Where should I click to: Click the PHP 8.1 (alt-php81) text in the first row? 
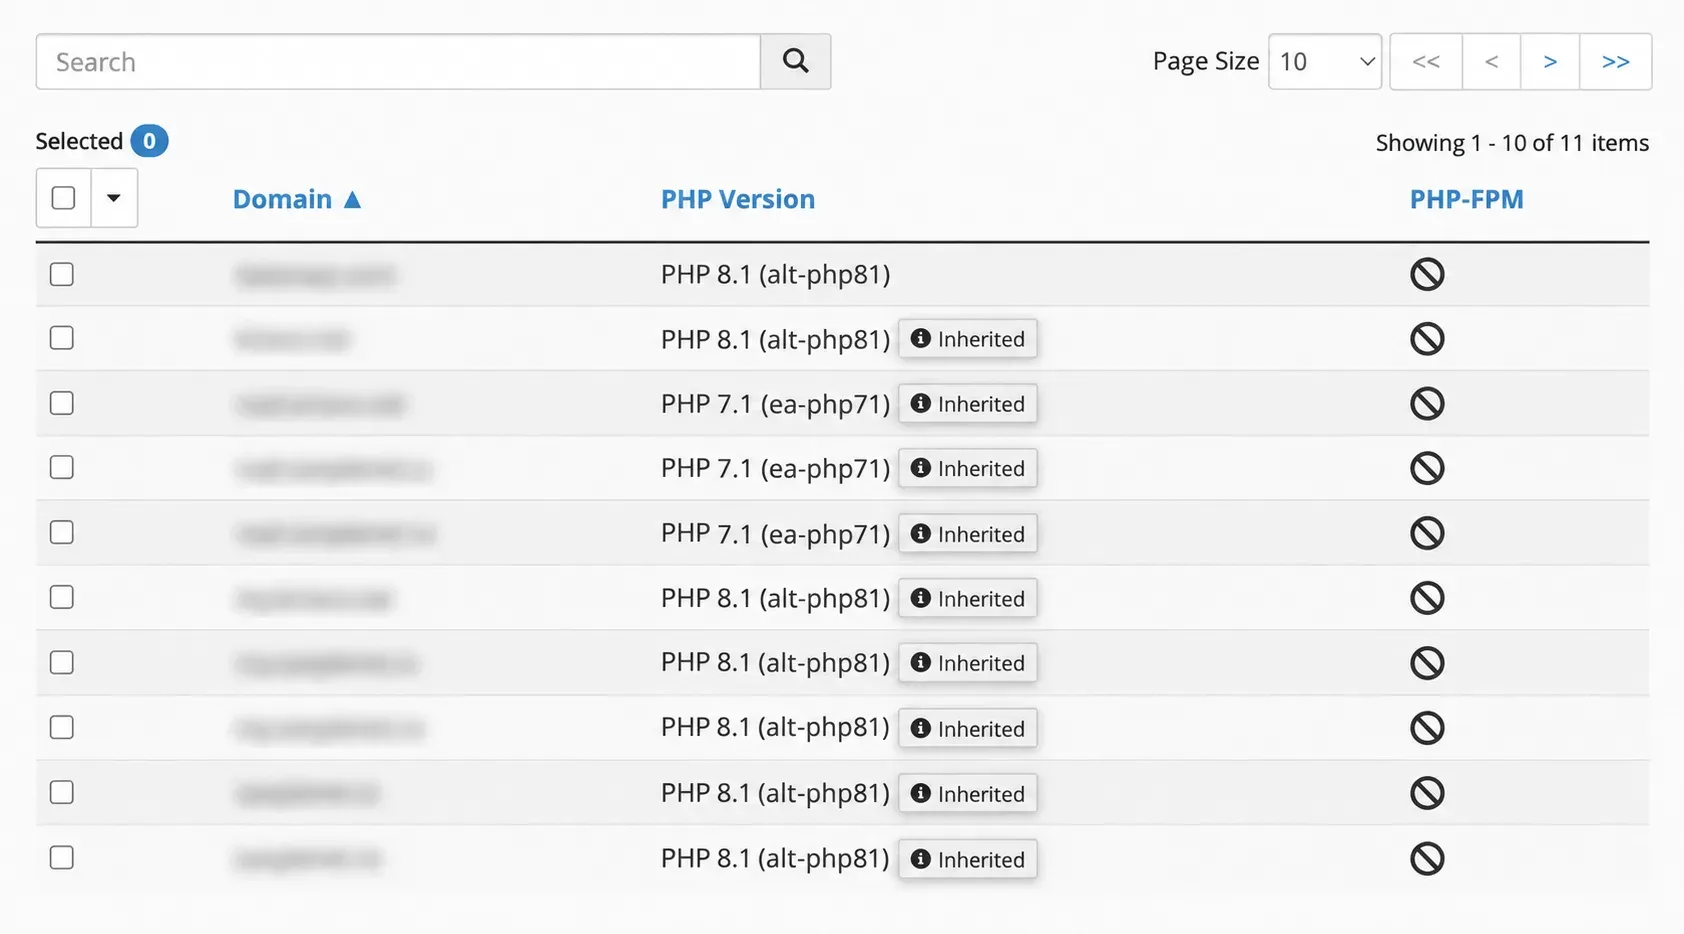775,274
